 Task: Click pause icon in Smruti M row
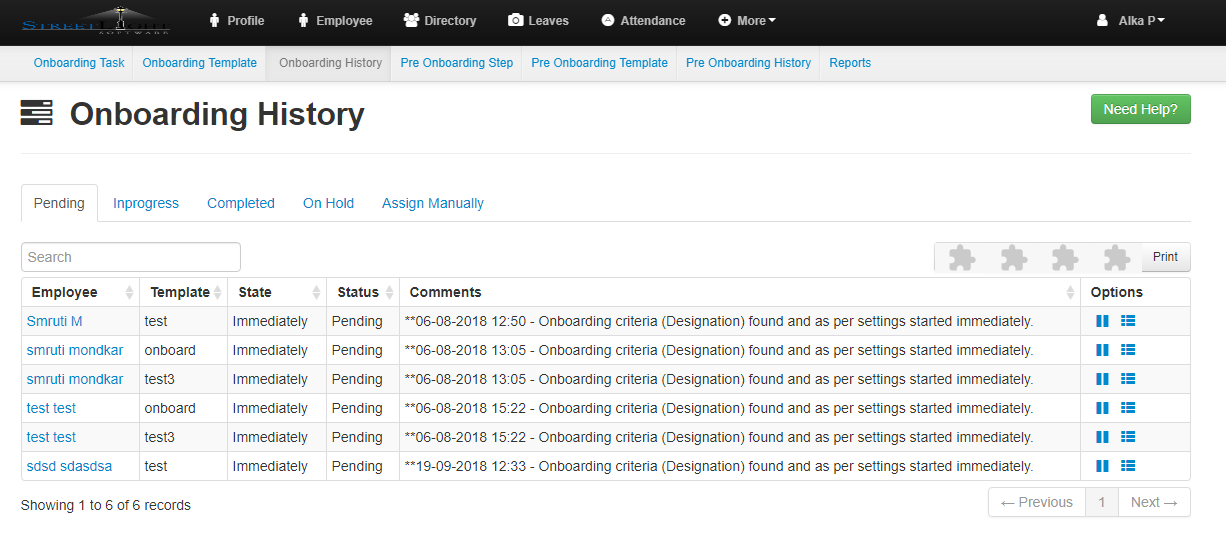tap(1102, 321)
